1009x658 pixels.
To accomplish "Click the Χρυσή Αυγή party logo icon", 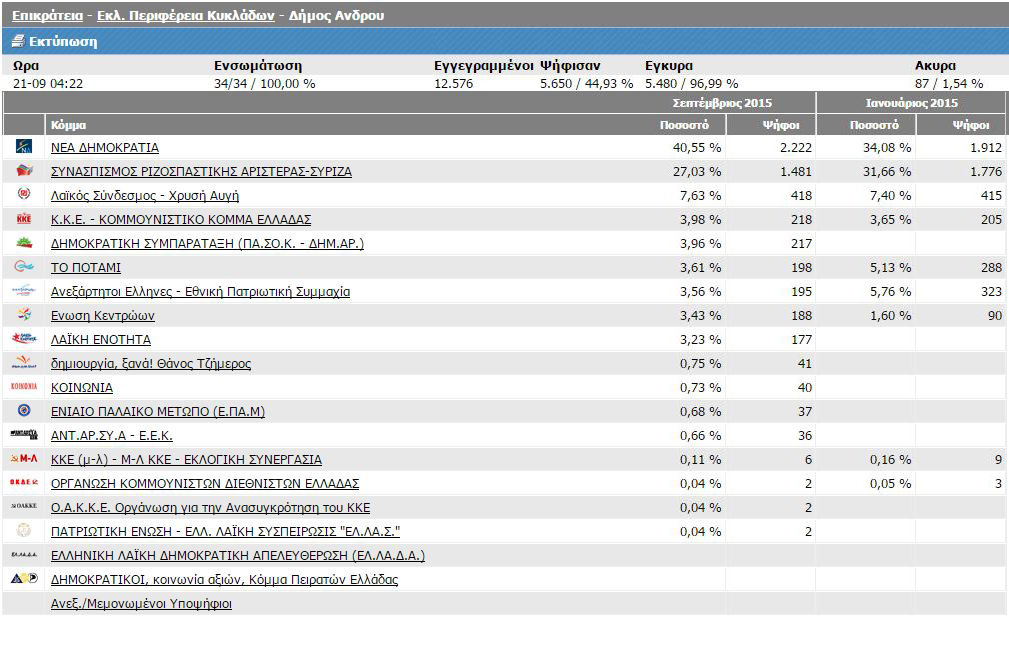I will (x=24, y=194).
